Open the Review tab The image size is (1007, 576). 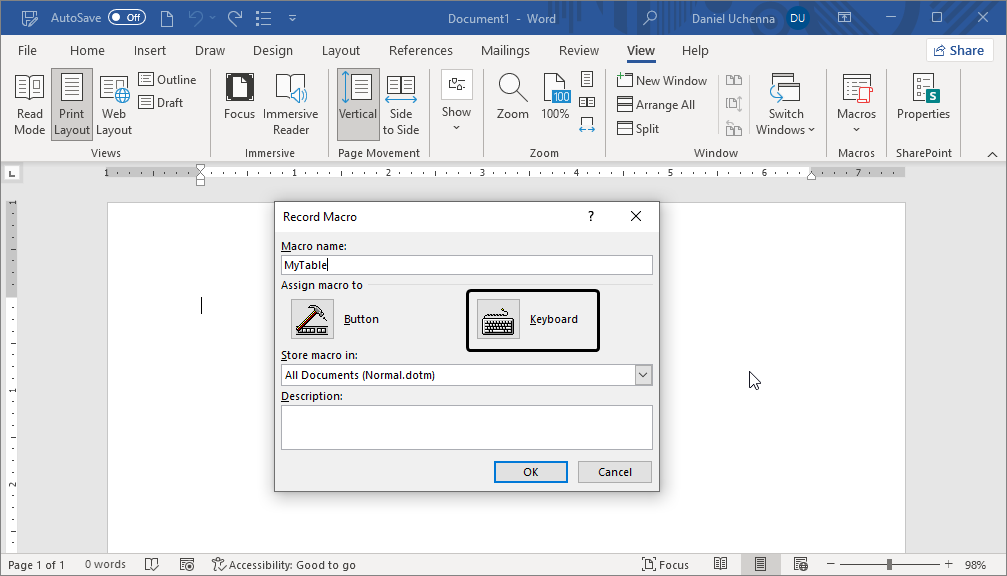coord(578,50)
